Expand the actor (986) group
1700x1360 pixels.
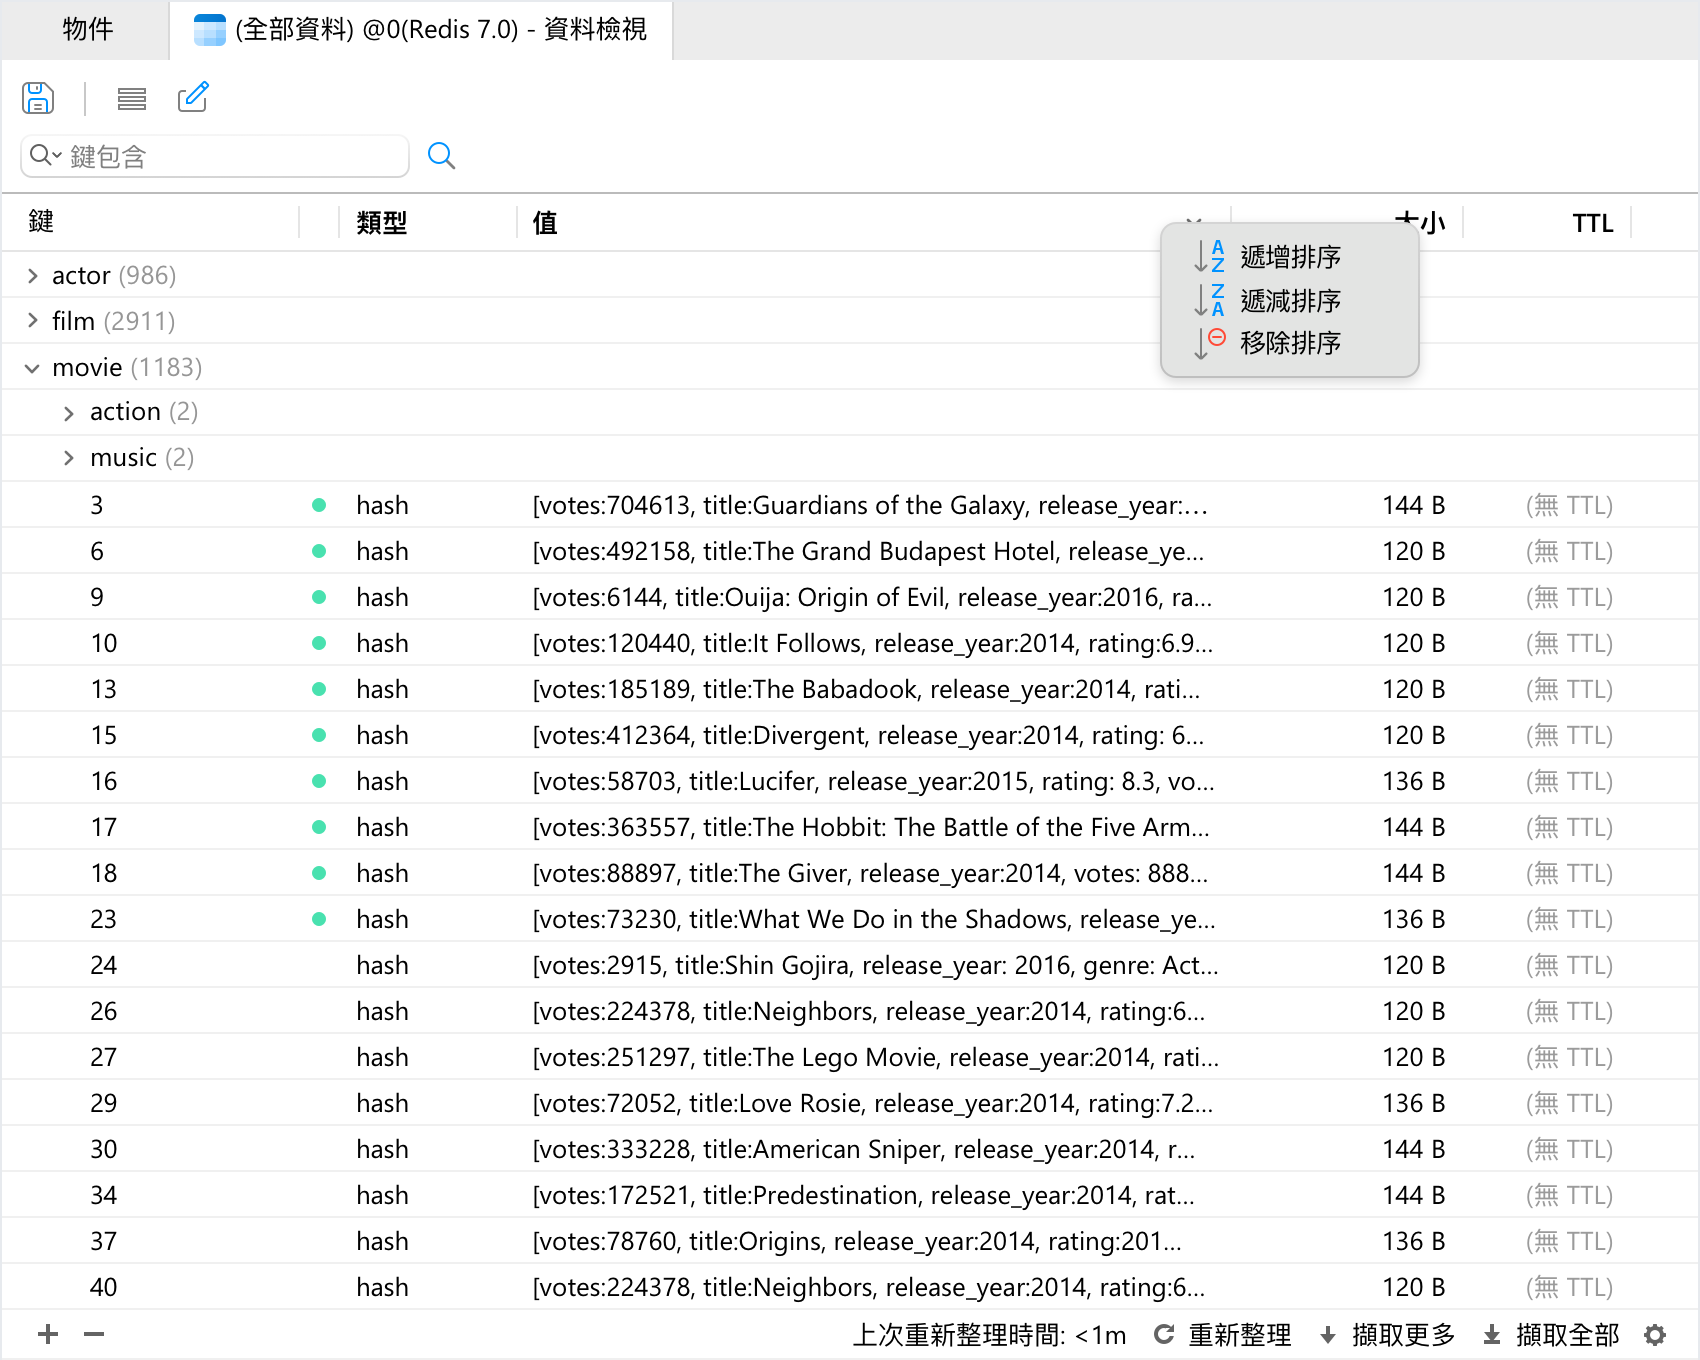click(x=33, y=276)
